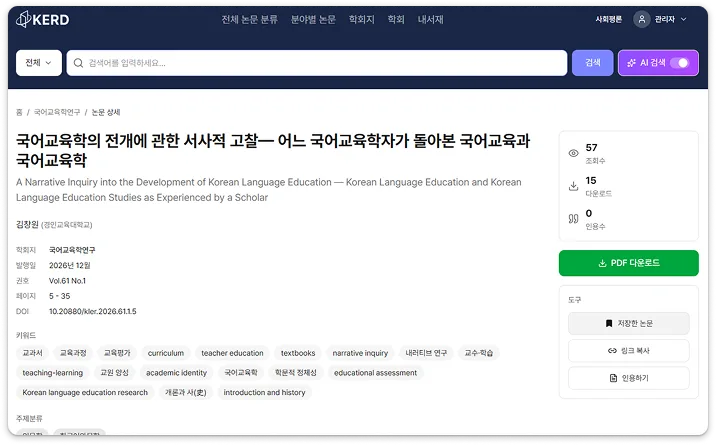Select keyword tag Korean language education research
Screen dimensions: 716x445
click(85, 393)
